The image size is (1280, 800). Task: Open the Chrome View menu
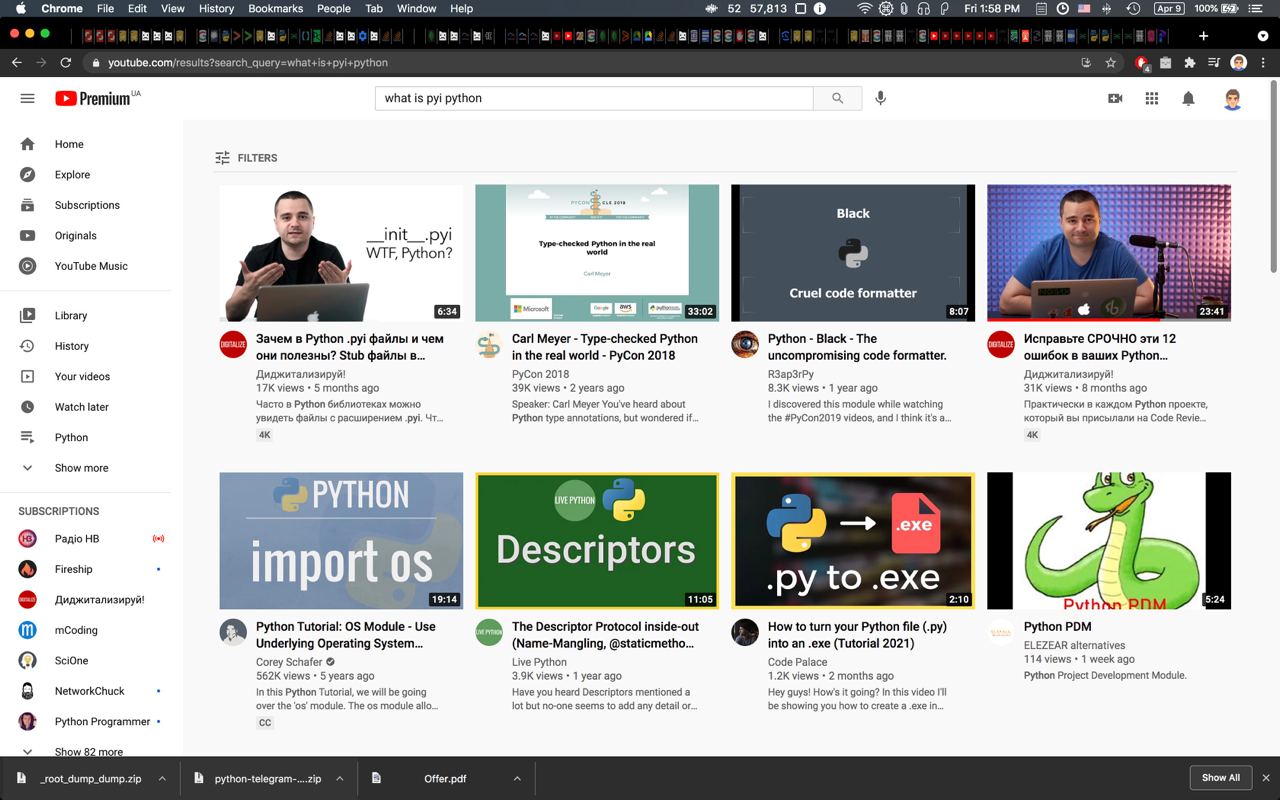pyautogui.click(x=173, y=8)
